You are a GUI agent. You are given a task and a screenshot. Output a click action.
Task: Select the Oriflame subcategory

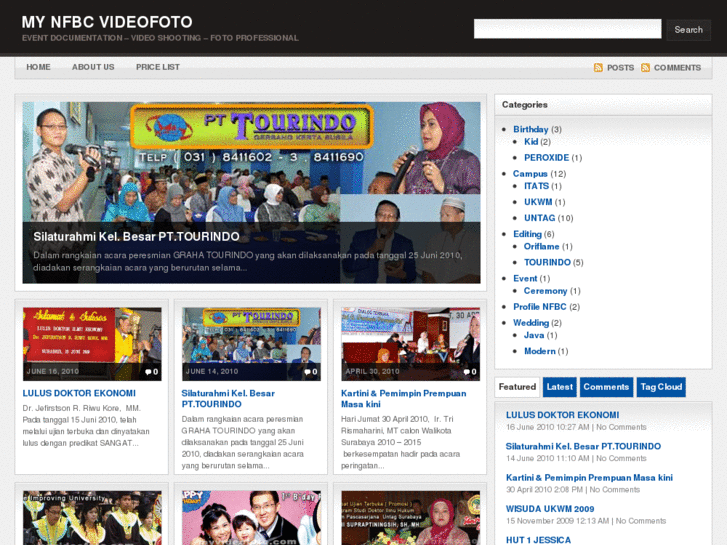[x=542, y=247]
